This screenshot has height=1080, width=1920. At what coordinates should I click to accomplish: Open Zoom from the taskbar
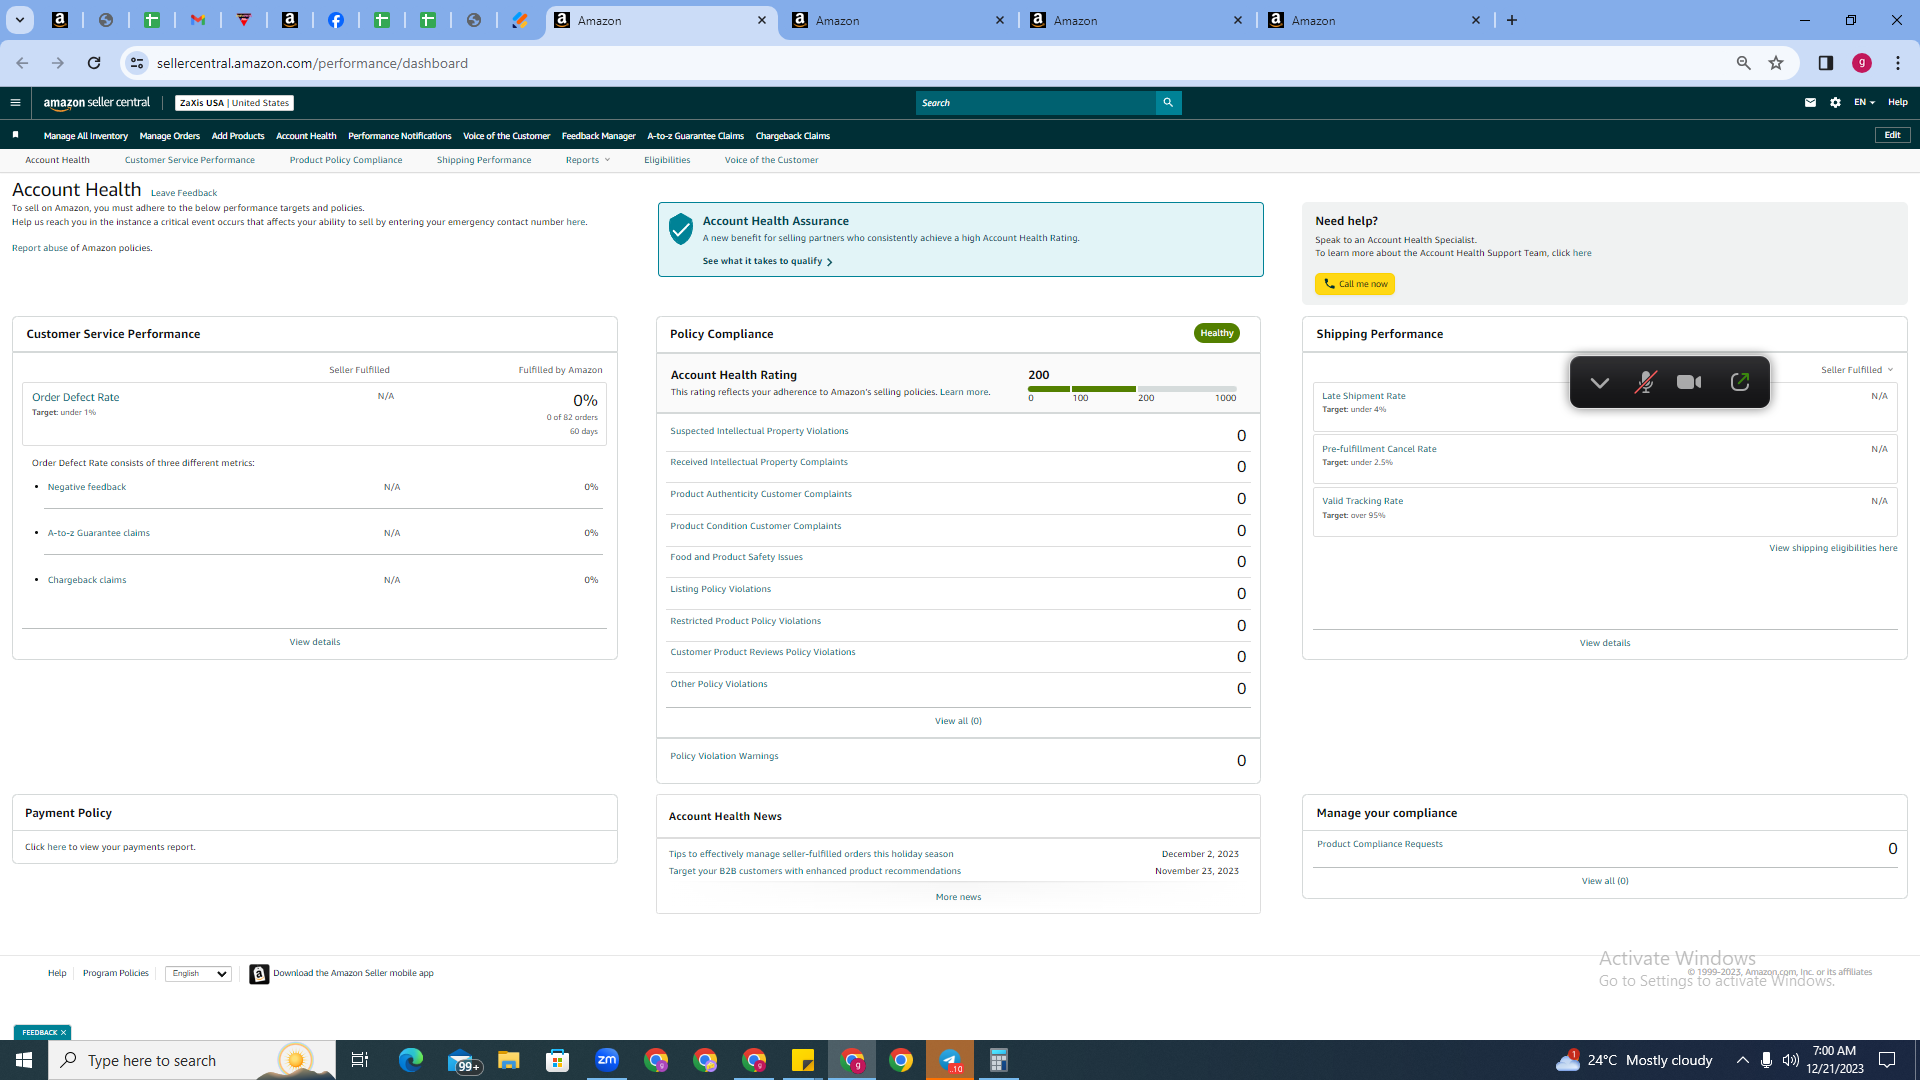click(607, 1060)
